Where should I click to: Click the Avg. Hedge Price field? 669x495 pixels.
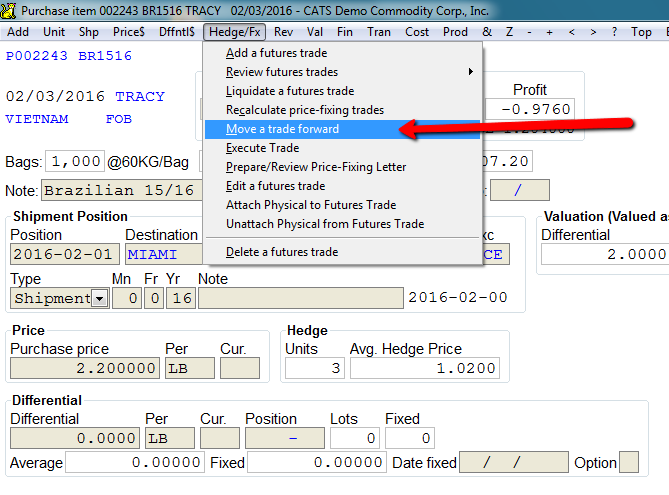425,368
